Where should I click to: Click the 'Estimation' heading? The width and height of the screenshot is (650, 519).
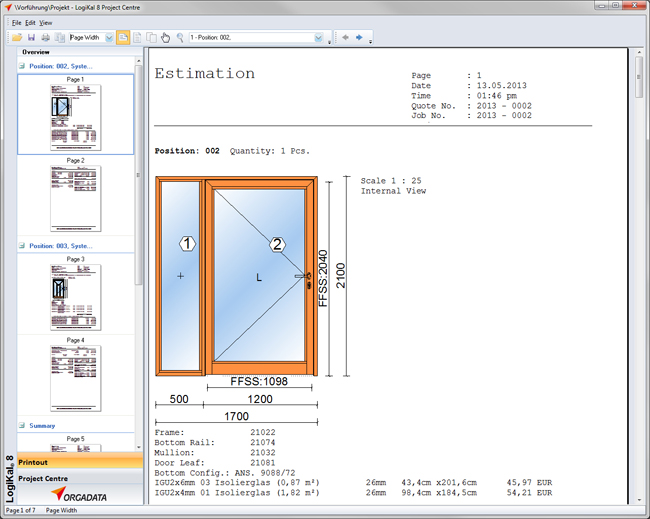coord(205,73)
